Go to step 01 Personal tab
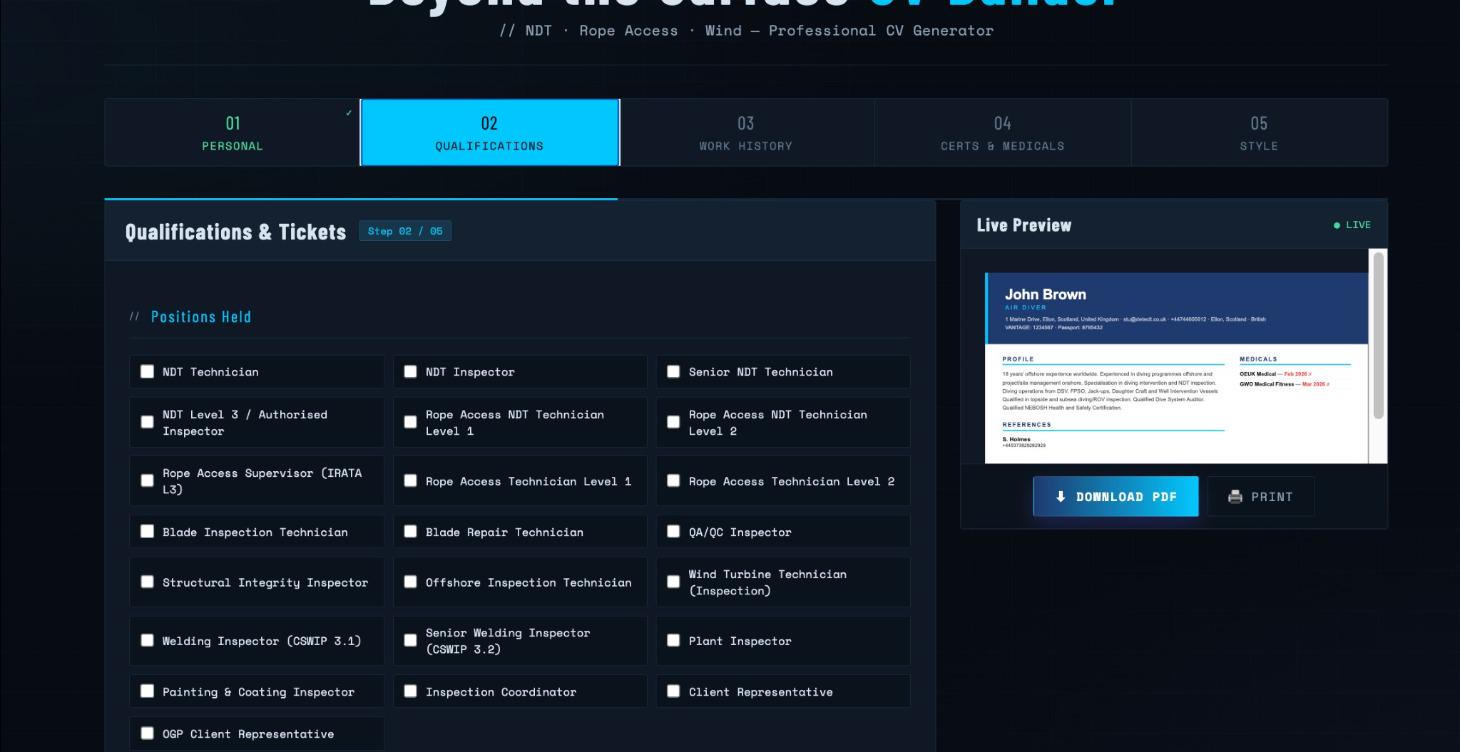1460x752 pixels. click(x=232, y=133)
